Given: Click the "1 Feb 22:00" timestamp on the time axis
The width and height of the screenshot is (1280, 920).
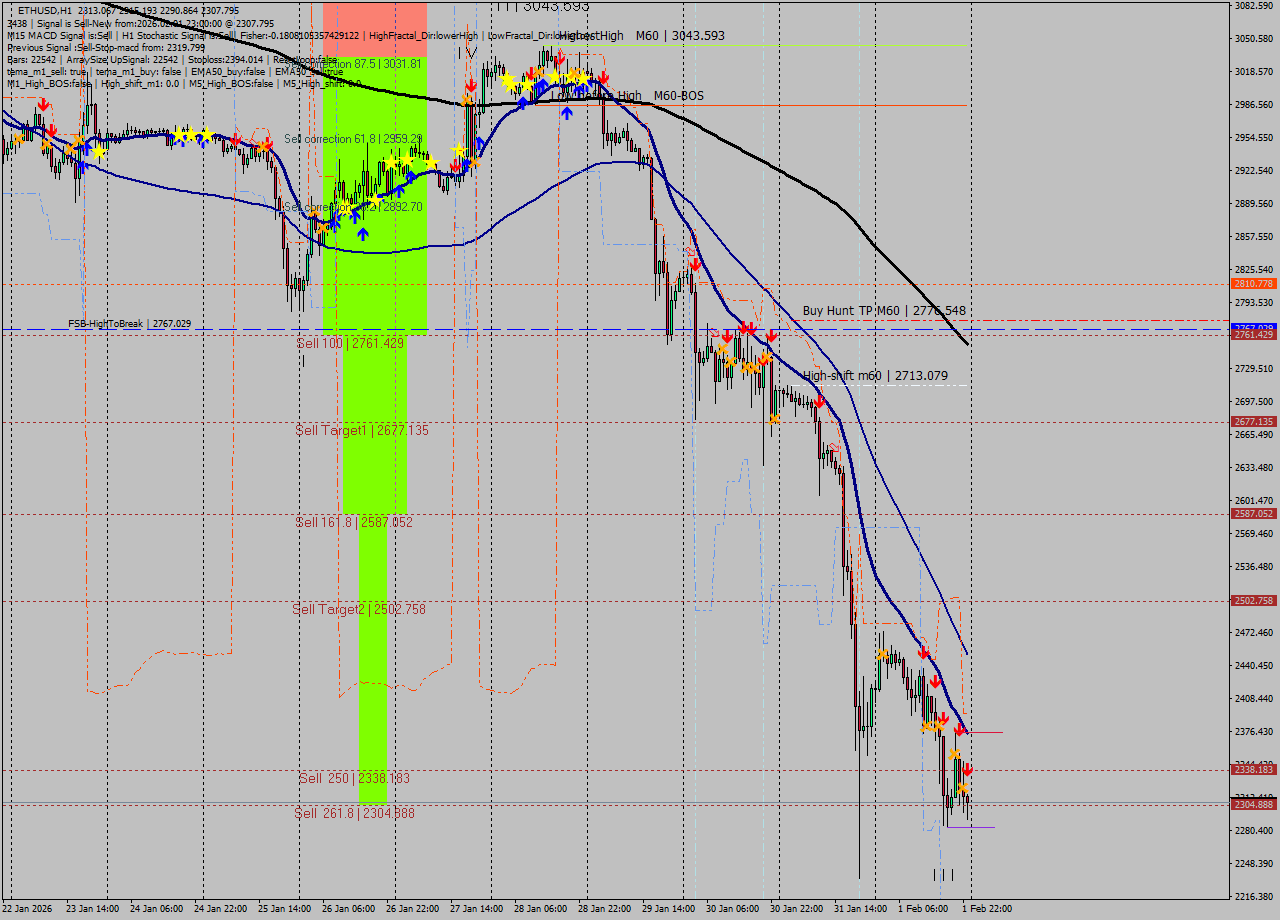Looking at the screenshot, I should pyautogui.click(x=988, y=910).
